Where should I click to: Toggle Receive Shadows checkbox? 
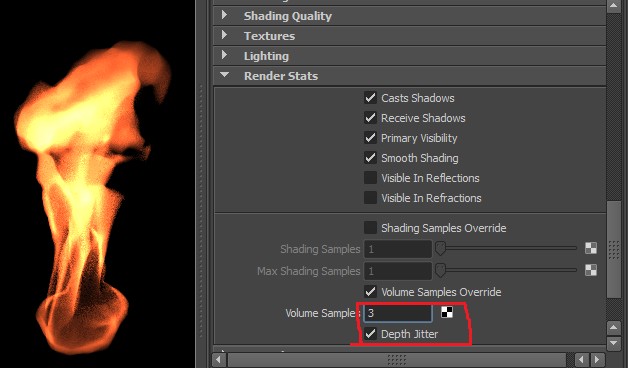point(370,118)
